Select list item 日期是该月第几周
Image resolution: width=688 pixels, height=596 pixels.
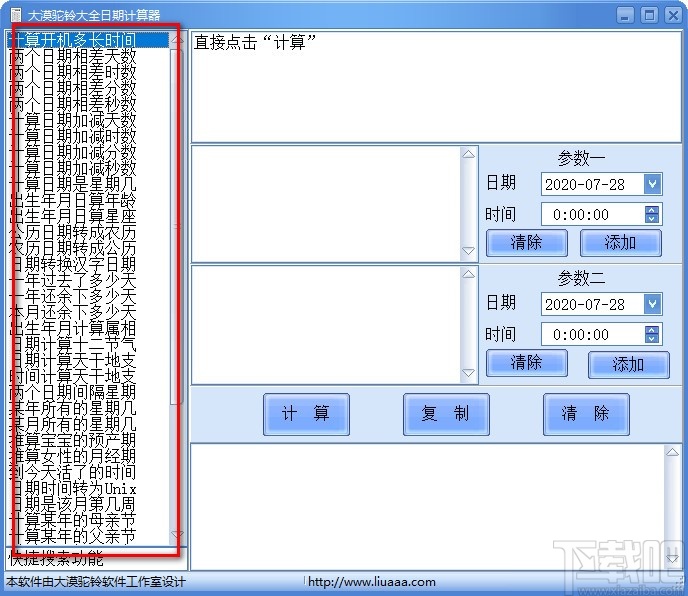[x=88, y=505]
